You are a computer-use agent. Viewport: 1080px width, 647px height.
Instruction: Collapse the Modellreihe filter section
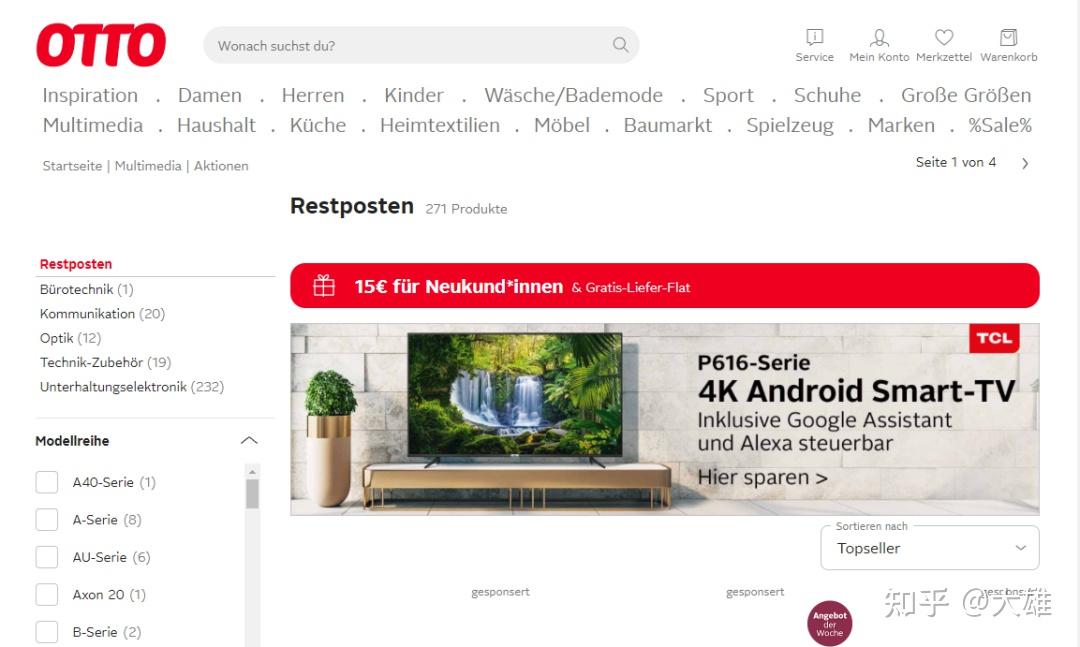click(x=249, y=440)
